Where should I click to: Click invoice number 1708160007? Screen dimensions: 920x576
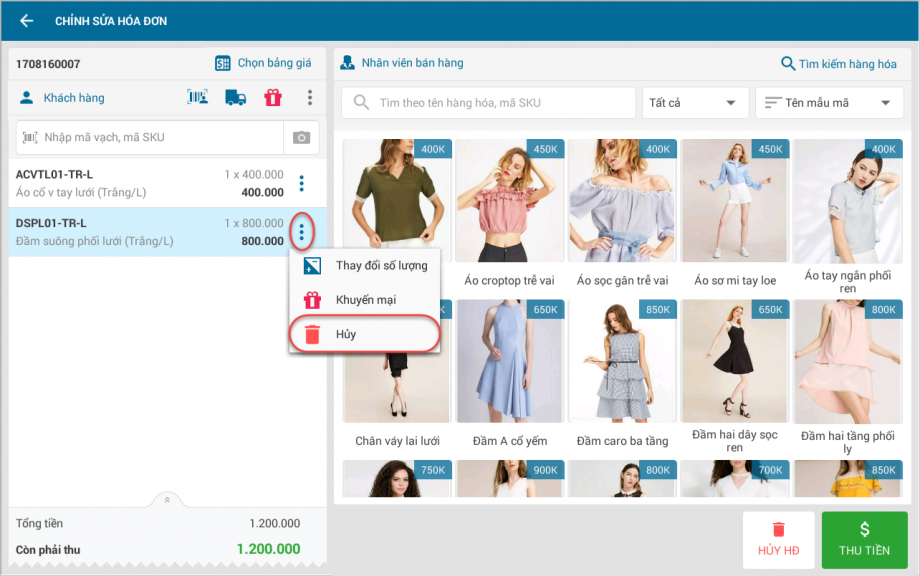48,64
